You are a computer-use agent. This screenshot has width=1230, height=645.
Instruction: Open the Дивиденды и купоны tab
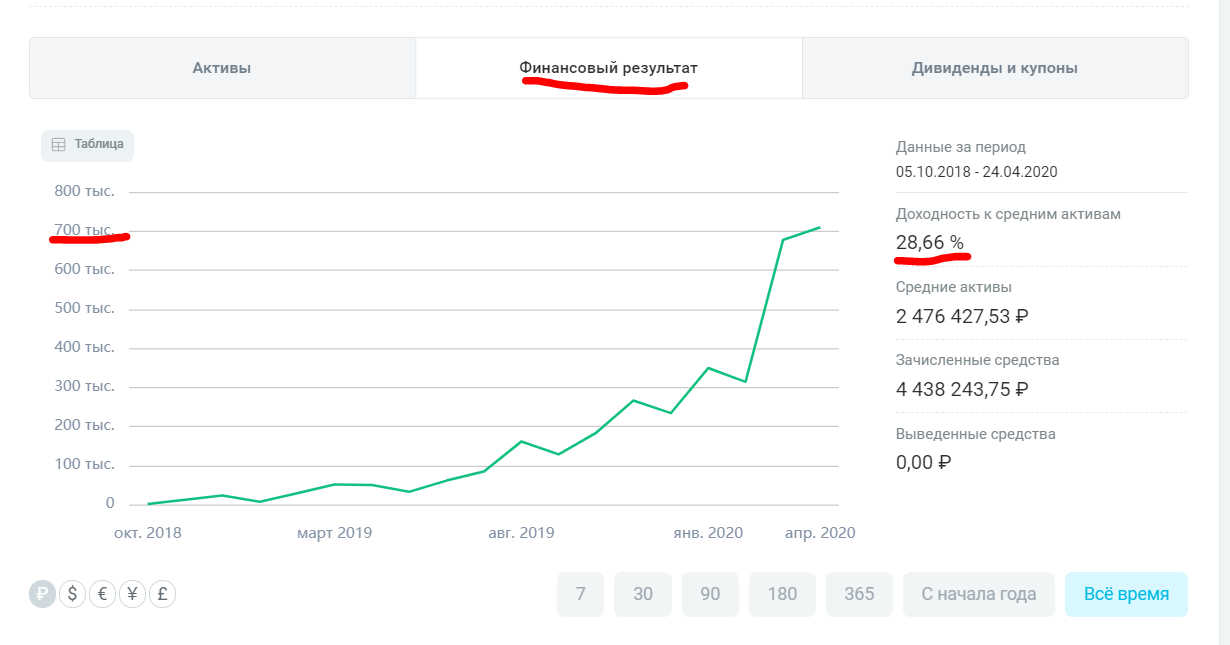pos(994,68)
